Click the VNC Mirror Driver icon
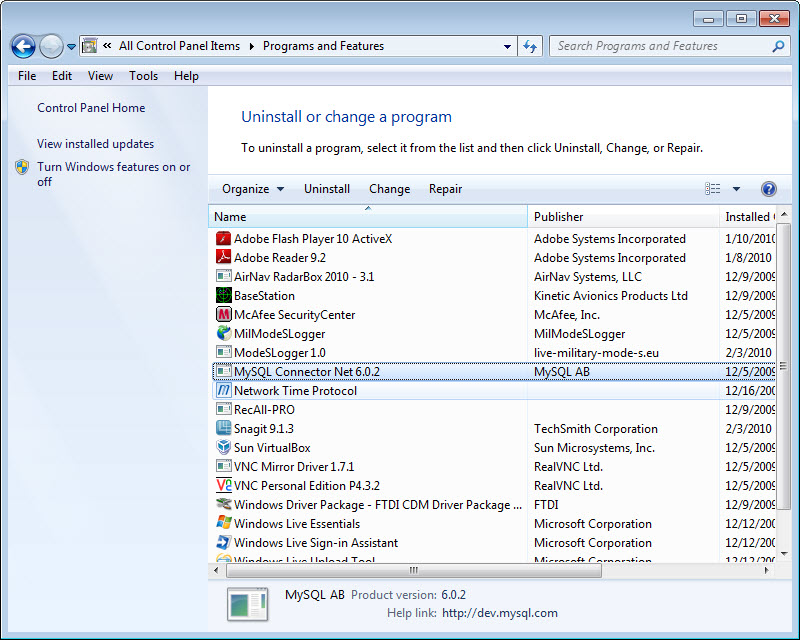 223,466
